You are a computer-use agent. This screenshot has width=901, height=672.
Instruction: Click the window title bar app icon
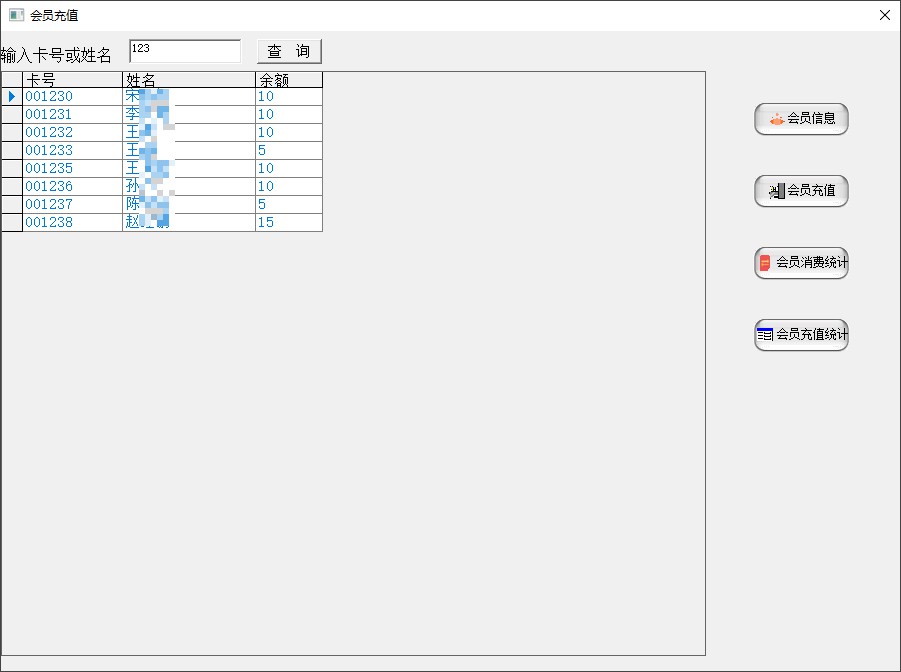[x=16, y=15]
